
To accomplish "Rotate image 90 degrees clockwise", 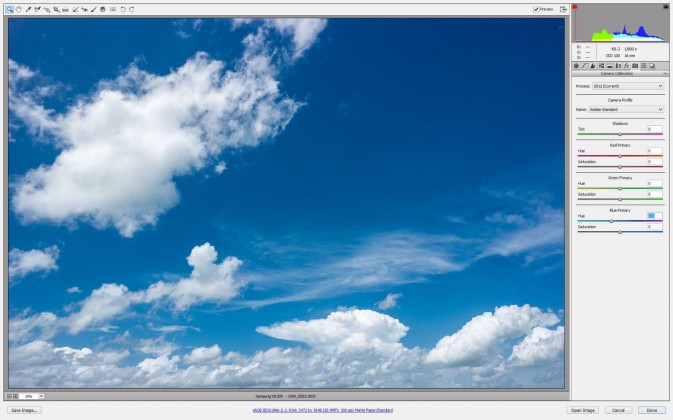I will 132,9.
